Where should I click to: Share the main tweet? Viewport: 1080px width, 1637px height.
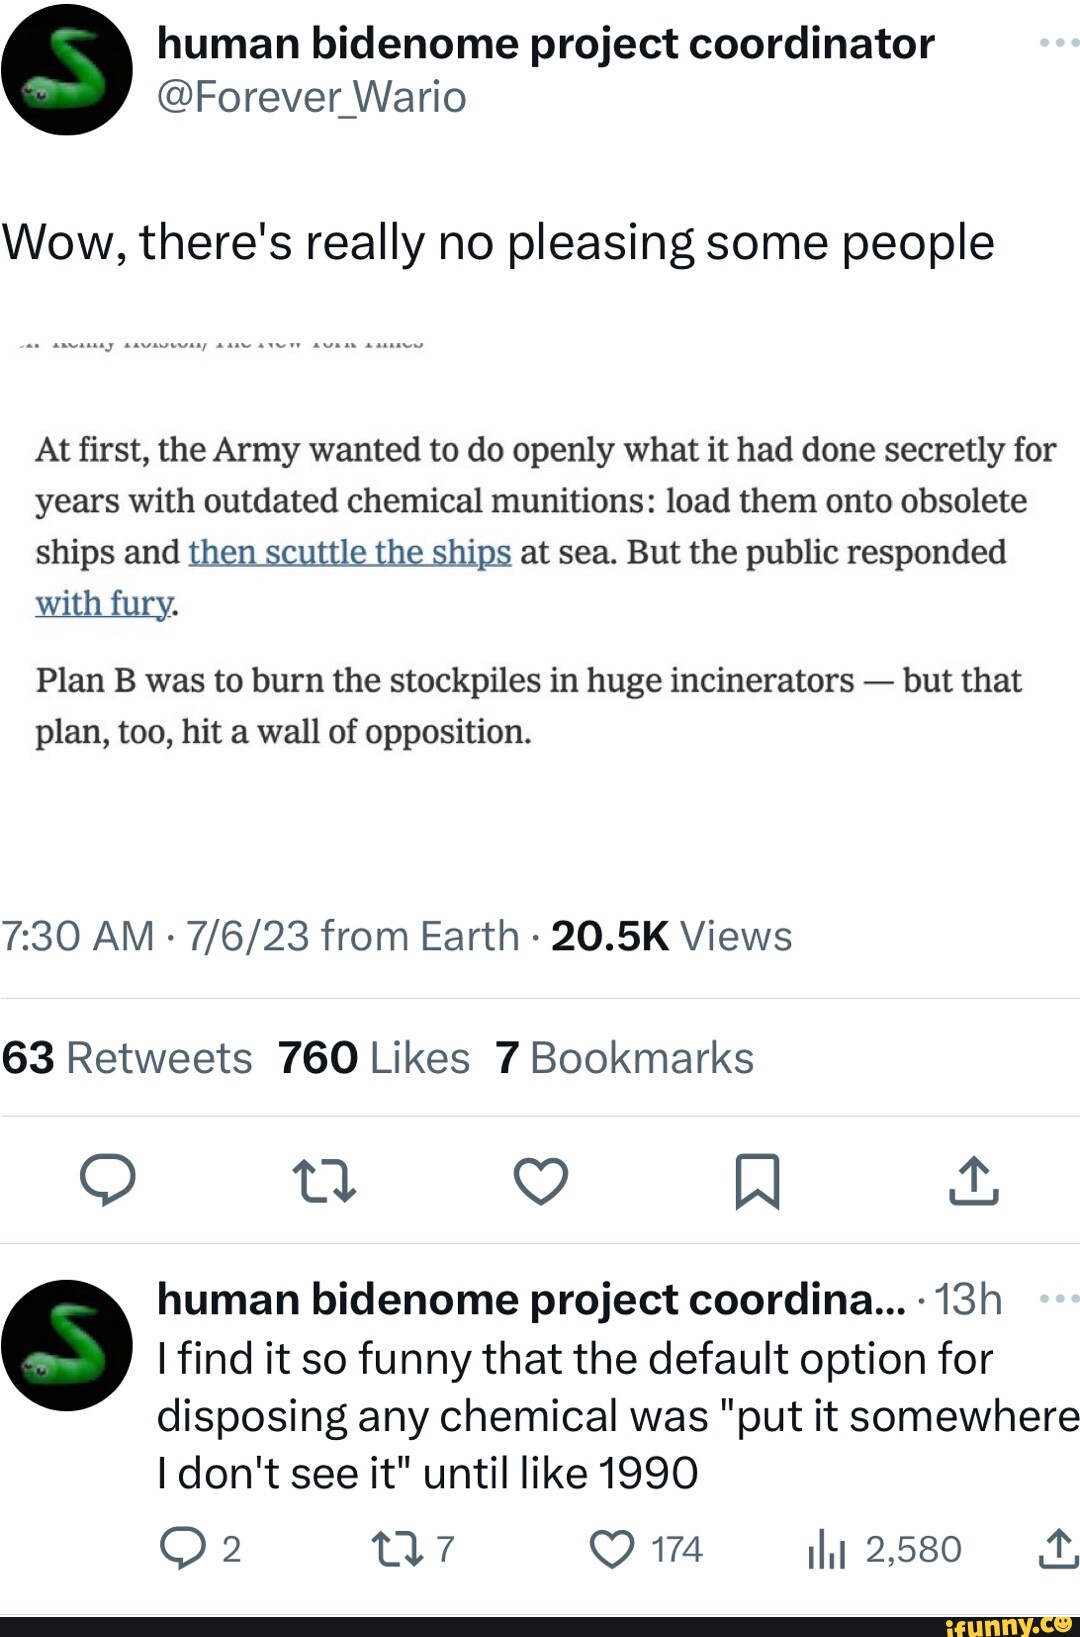point(973,1180)
